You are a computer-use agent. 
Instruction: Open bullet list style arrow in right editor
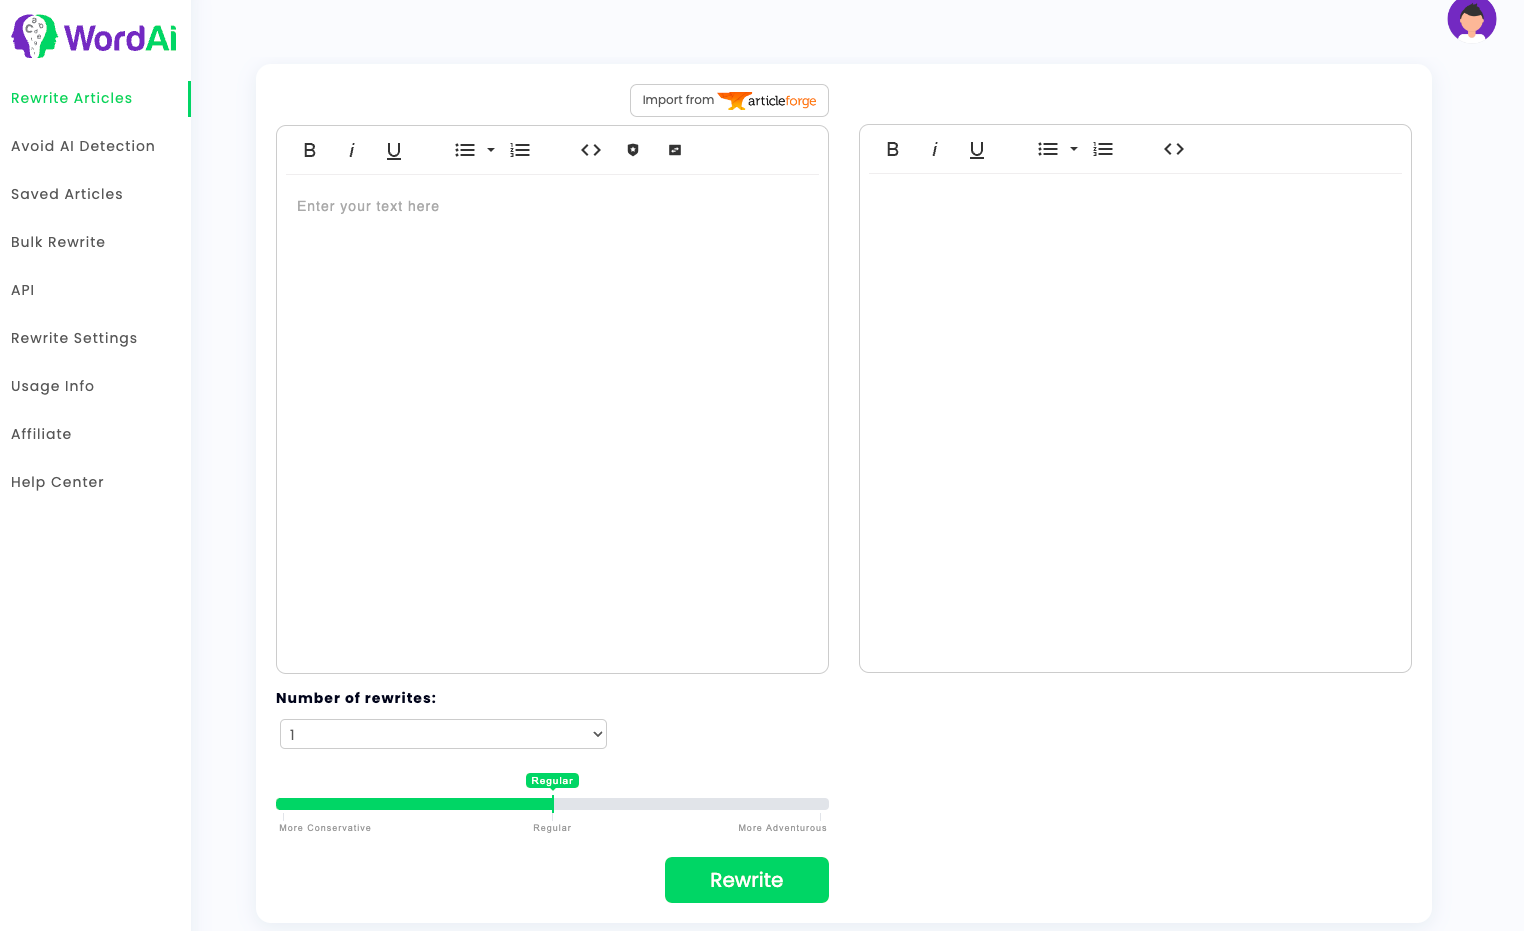pyautogui.click(x=1074, y=149)
